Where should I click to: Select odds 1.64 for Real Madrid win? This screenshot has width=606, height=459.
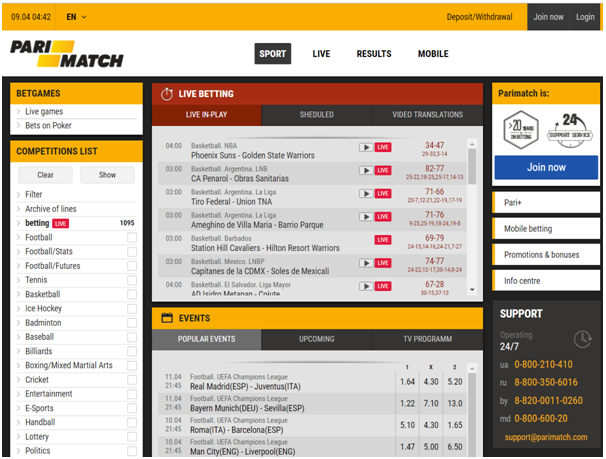(407, 382)
